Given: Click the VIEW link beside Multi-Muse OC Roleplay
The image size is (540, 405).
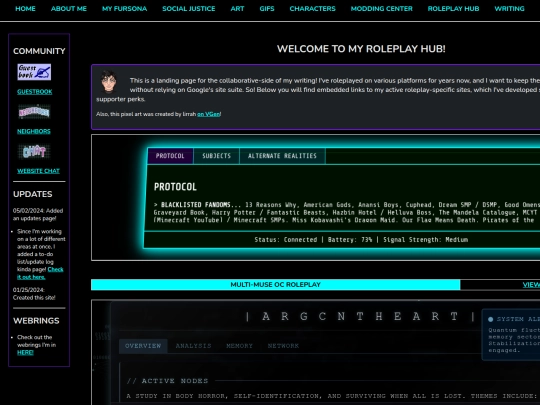Looking at the screenshot, I should point(531,284).
